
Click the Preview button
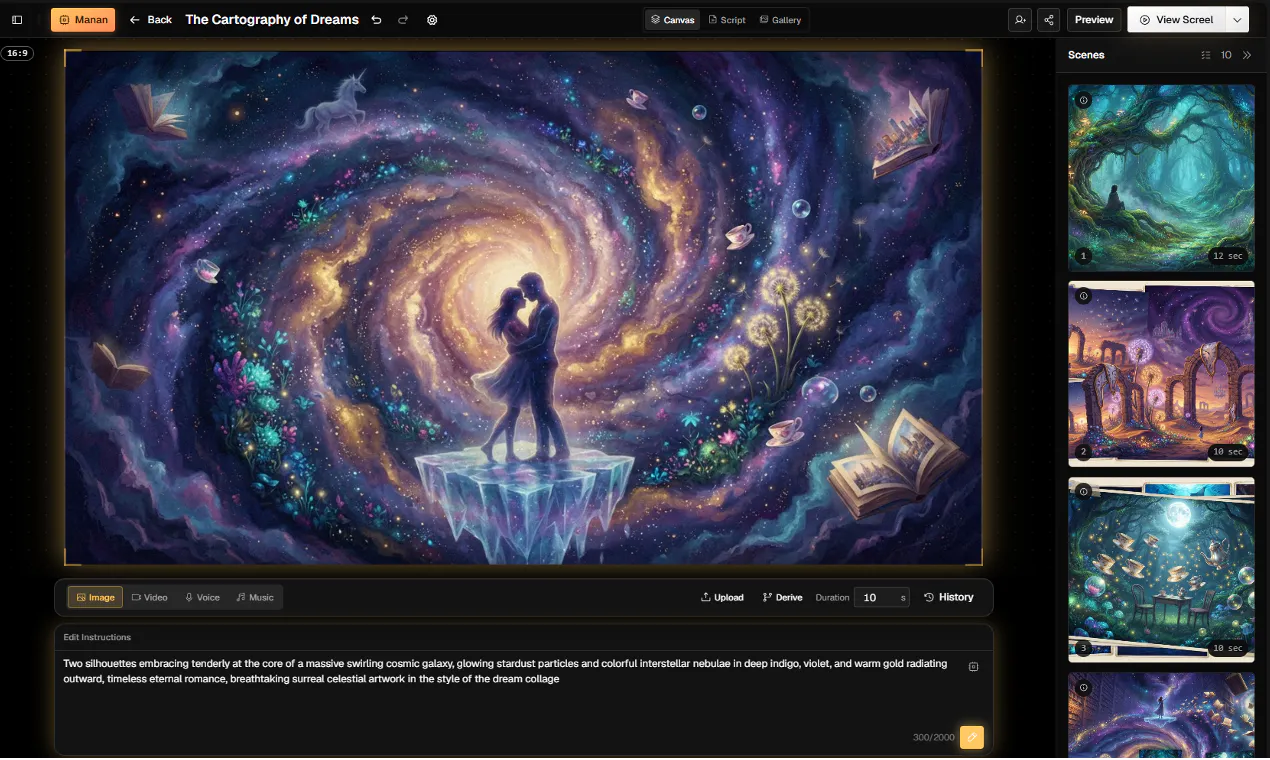pos(1094,20)
